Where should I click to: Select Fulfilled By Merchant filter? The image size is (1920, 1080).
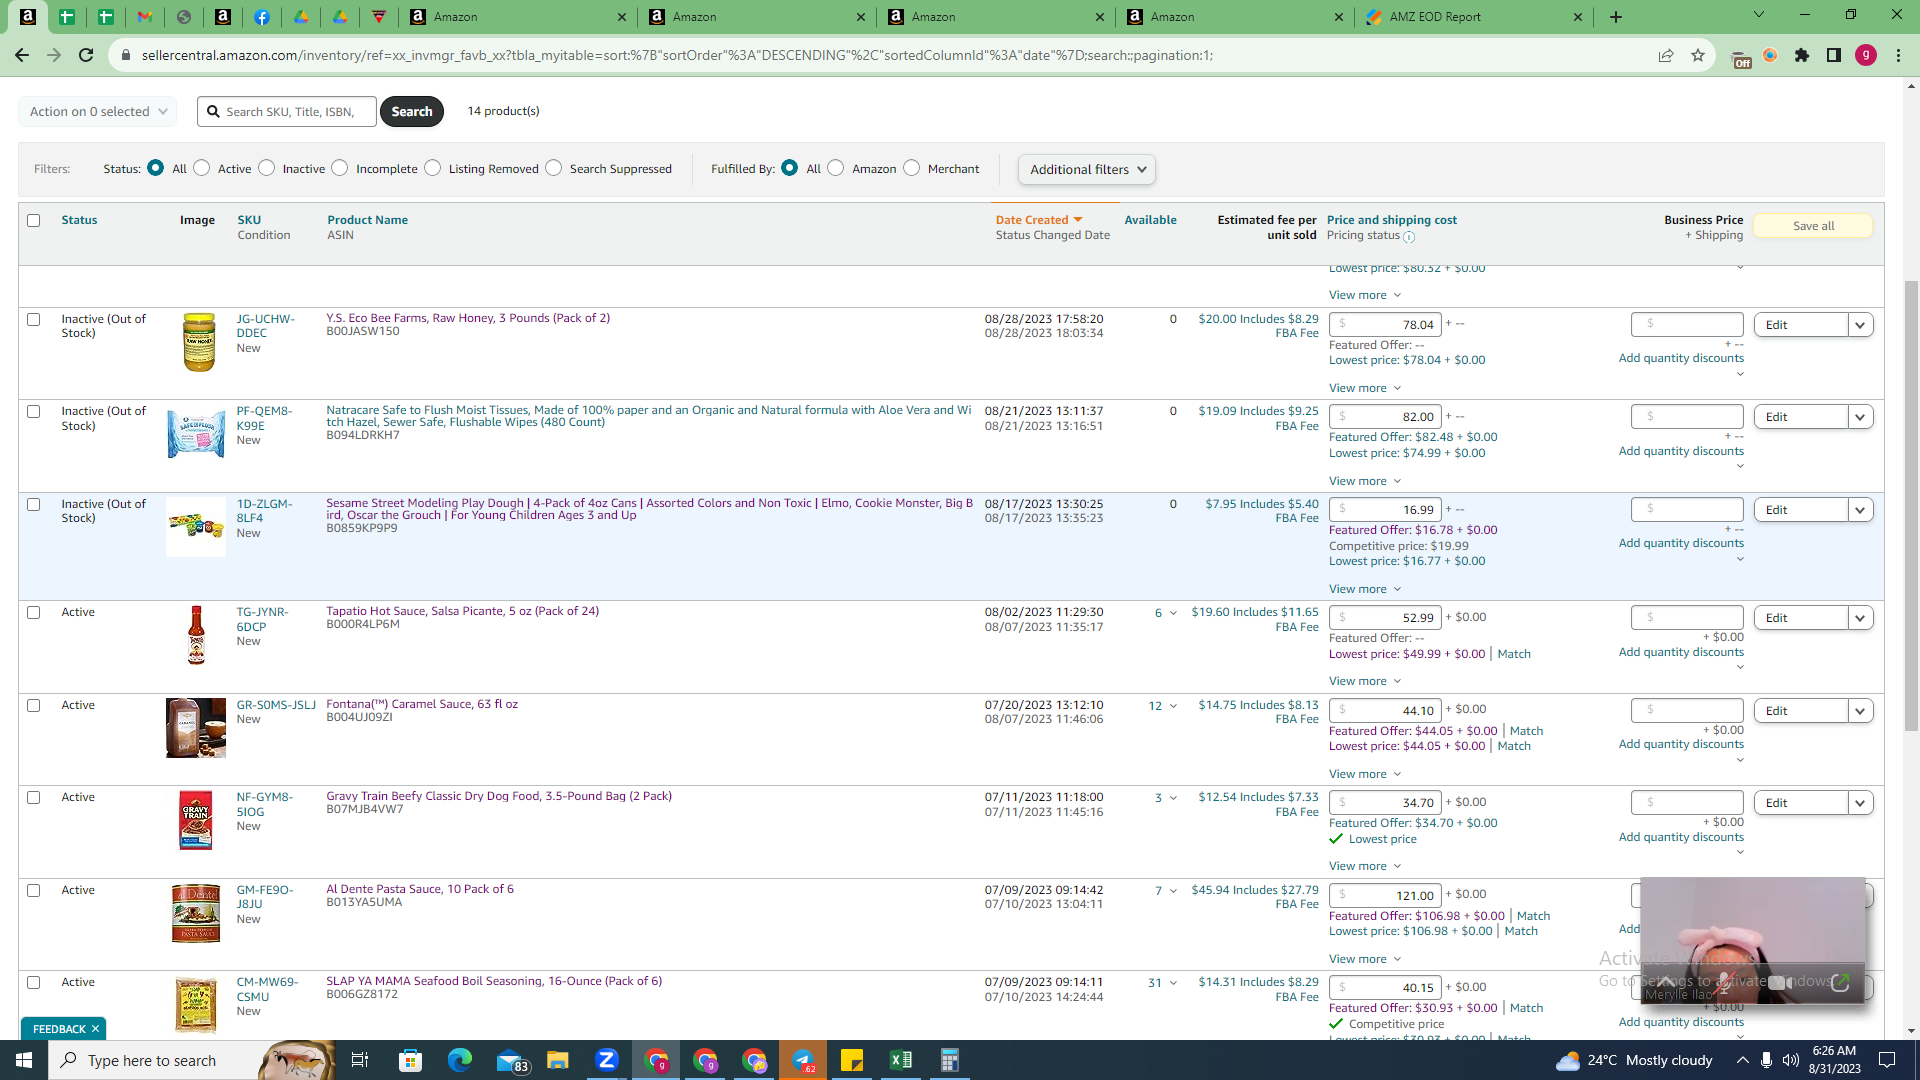pyautogui.click(x=911, y=168)
